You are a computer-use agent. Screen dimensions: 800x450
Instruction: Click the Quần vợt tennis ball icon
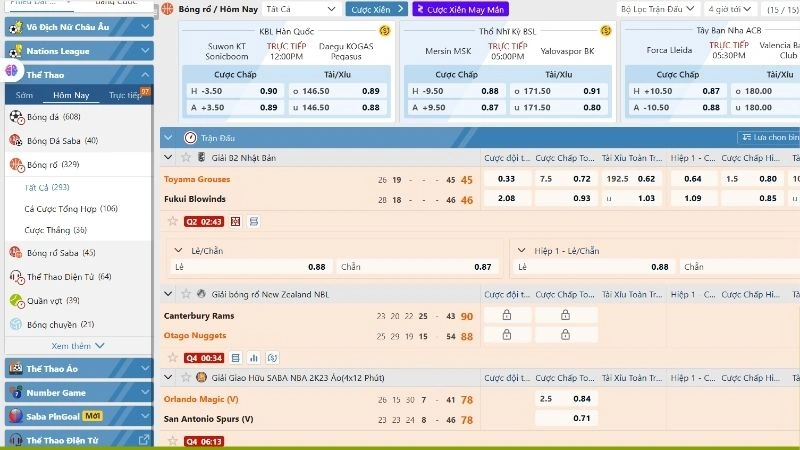16,301
